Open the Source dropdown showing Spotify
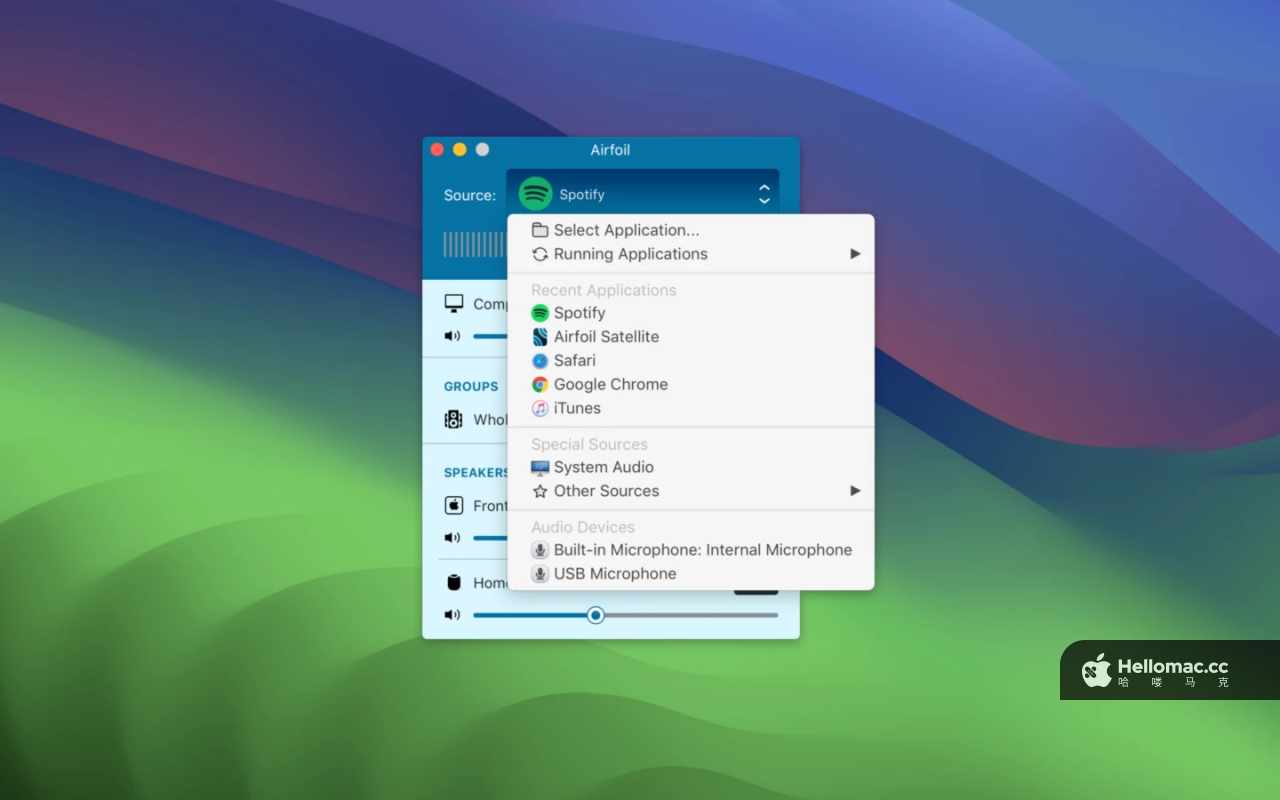The height and width of the screenshot is (800, 1280). pyautogui.click(x=642, y=194)
